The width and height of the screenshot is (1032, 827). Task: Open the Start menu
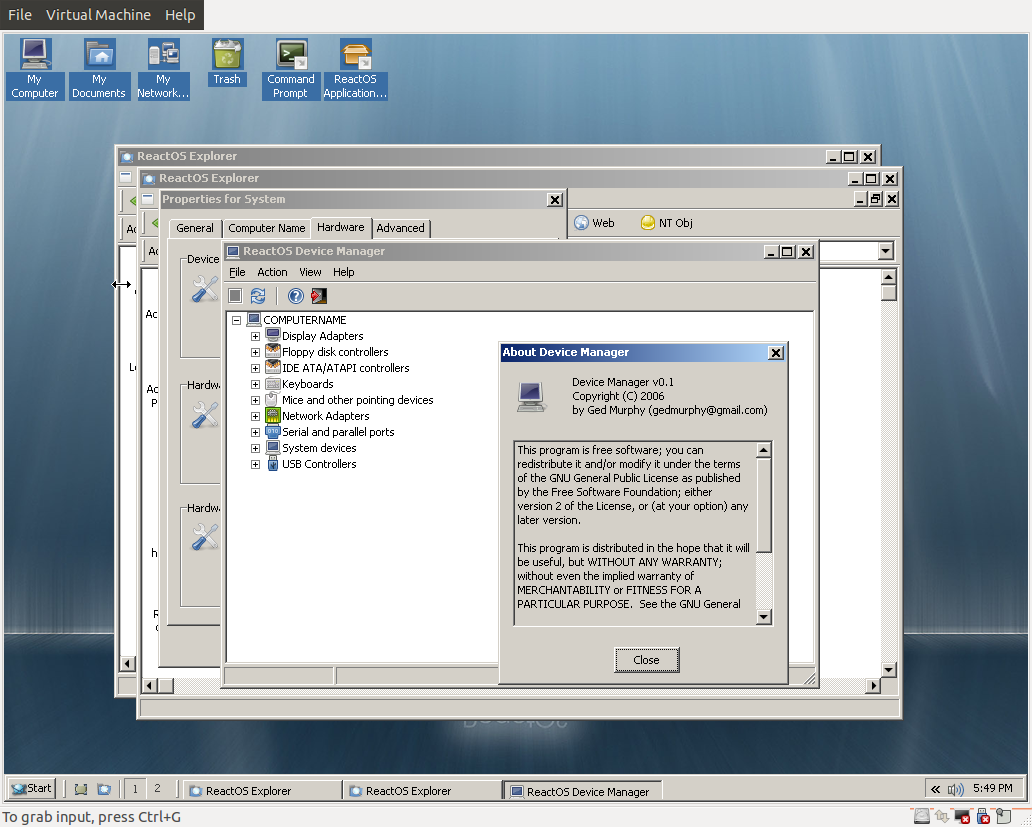point(30,788)
